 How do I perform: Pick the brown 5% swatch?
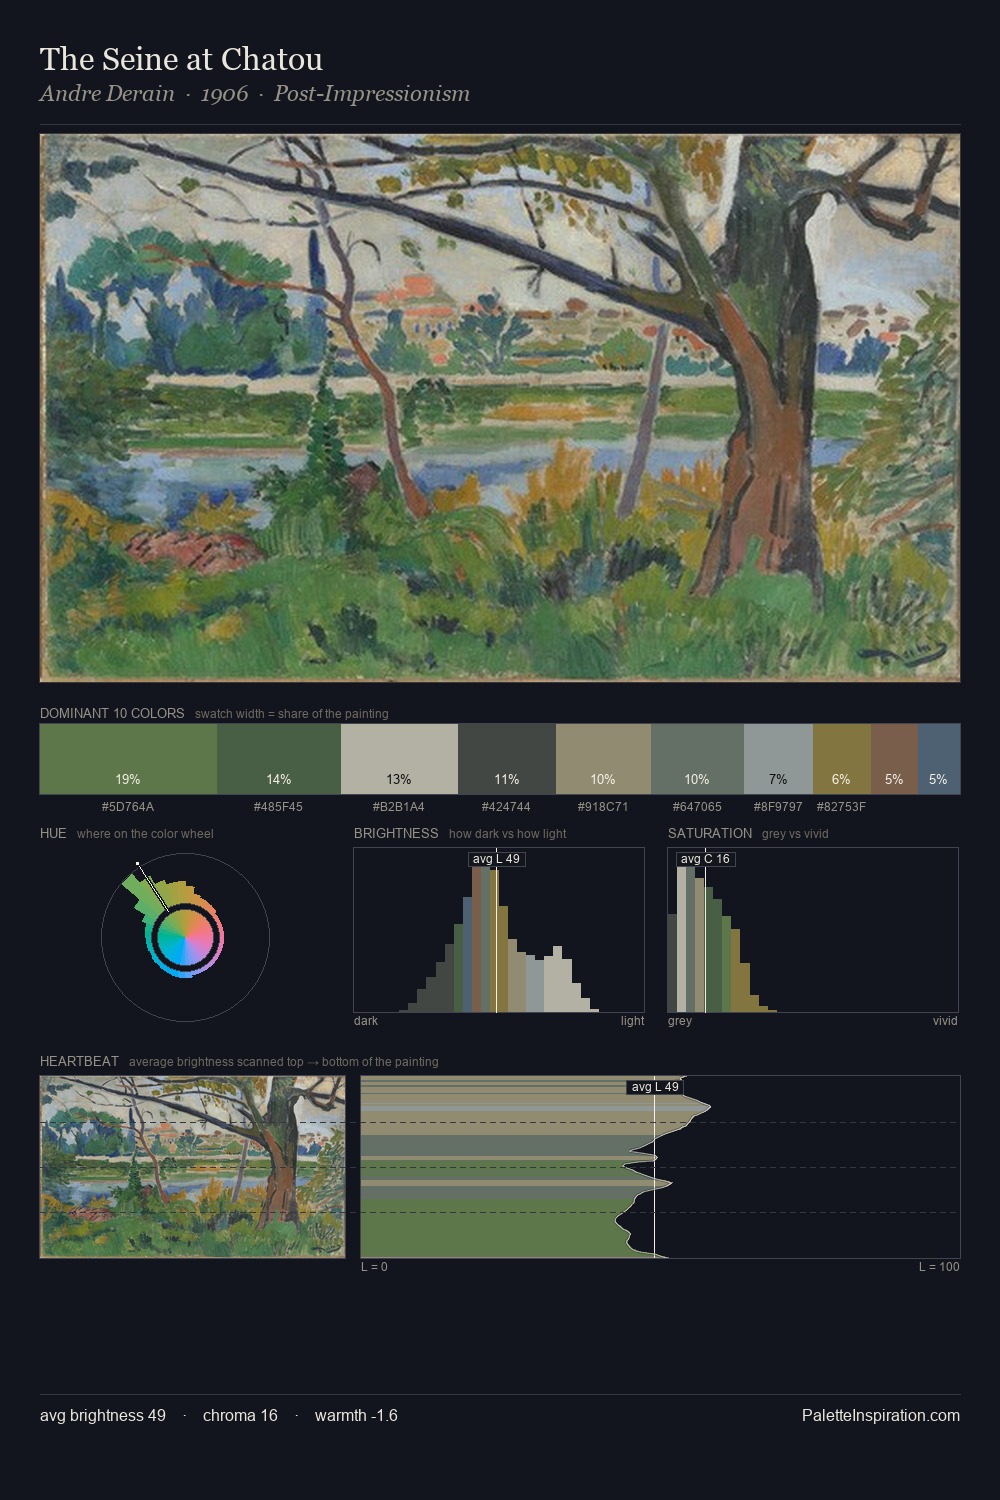pyautogui.click(x=894, y=759)
